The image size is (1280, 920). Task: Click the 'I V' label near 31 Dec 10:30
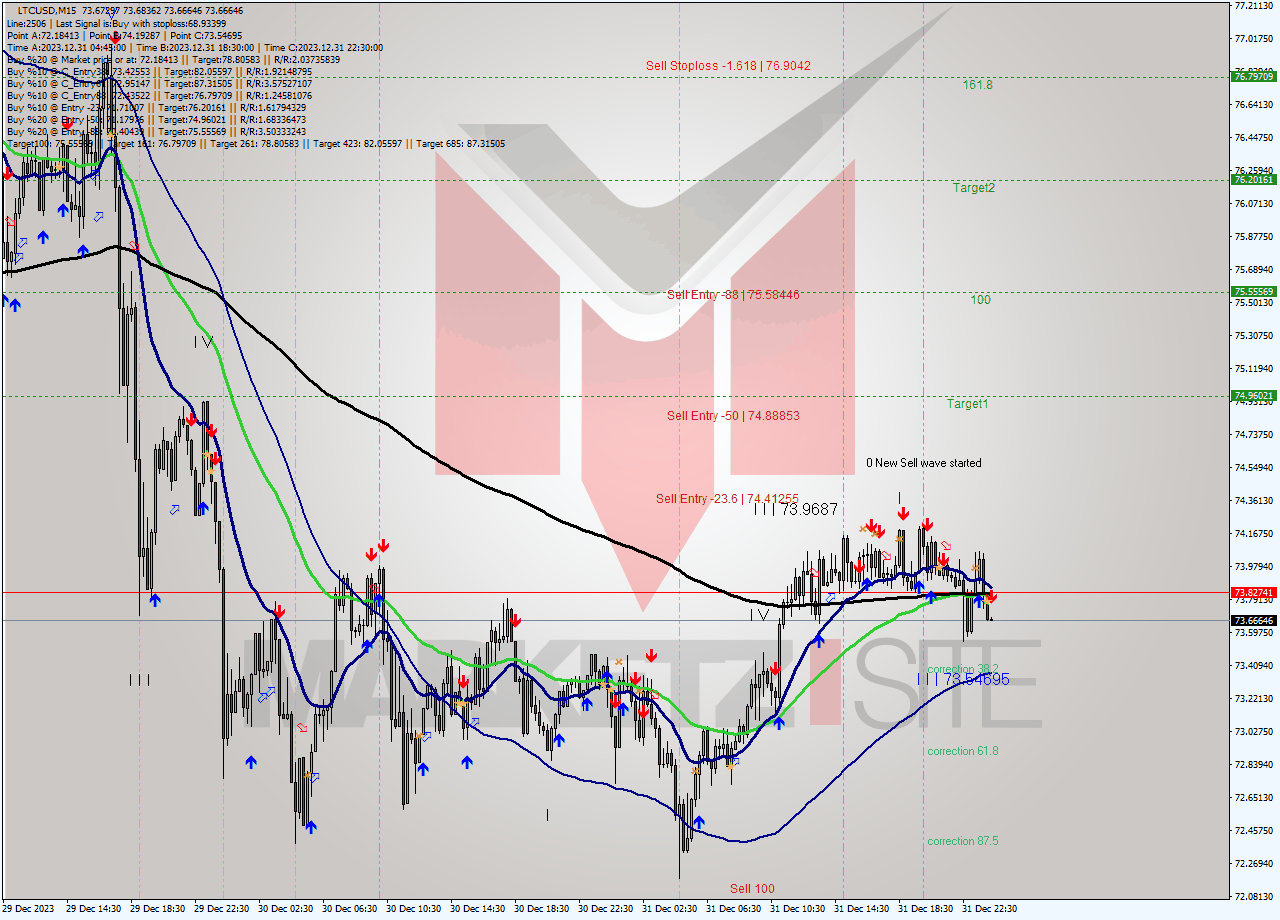coord(760,615)
